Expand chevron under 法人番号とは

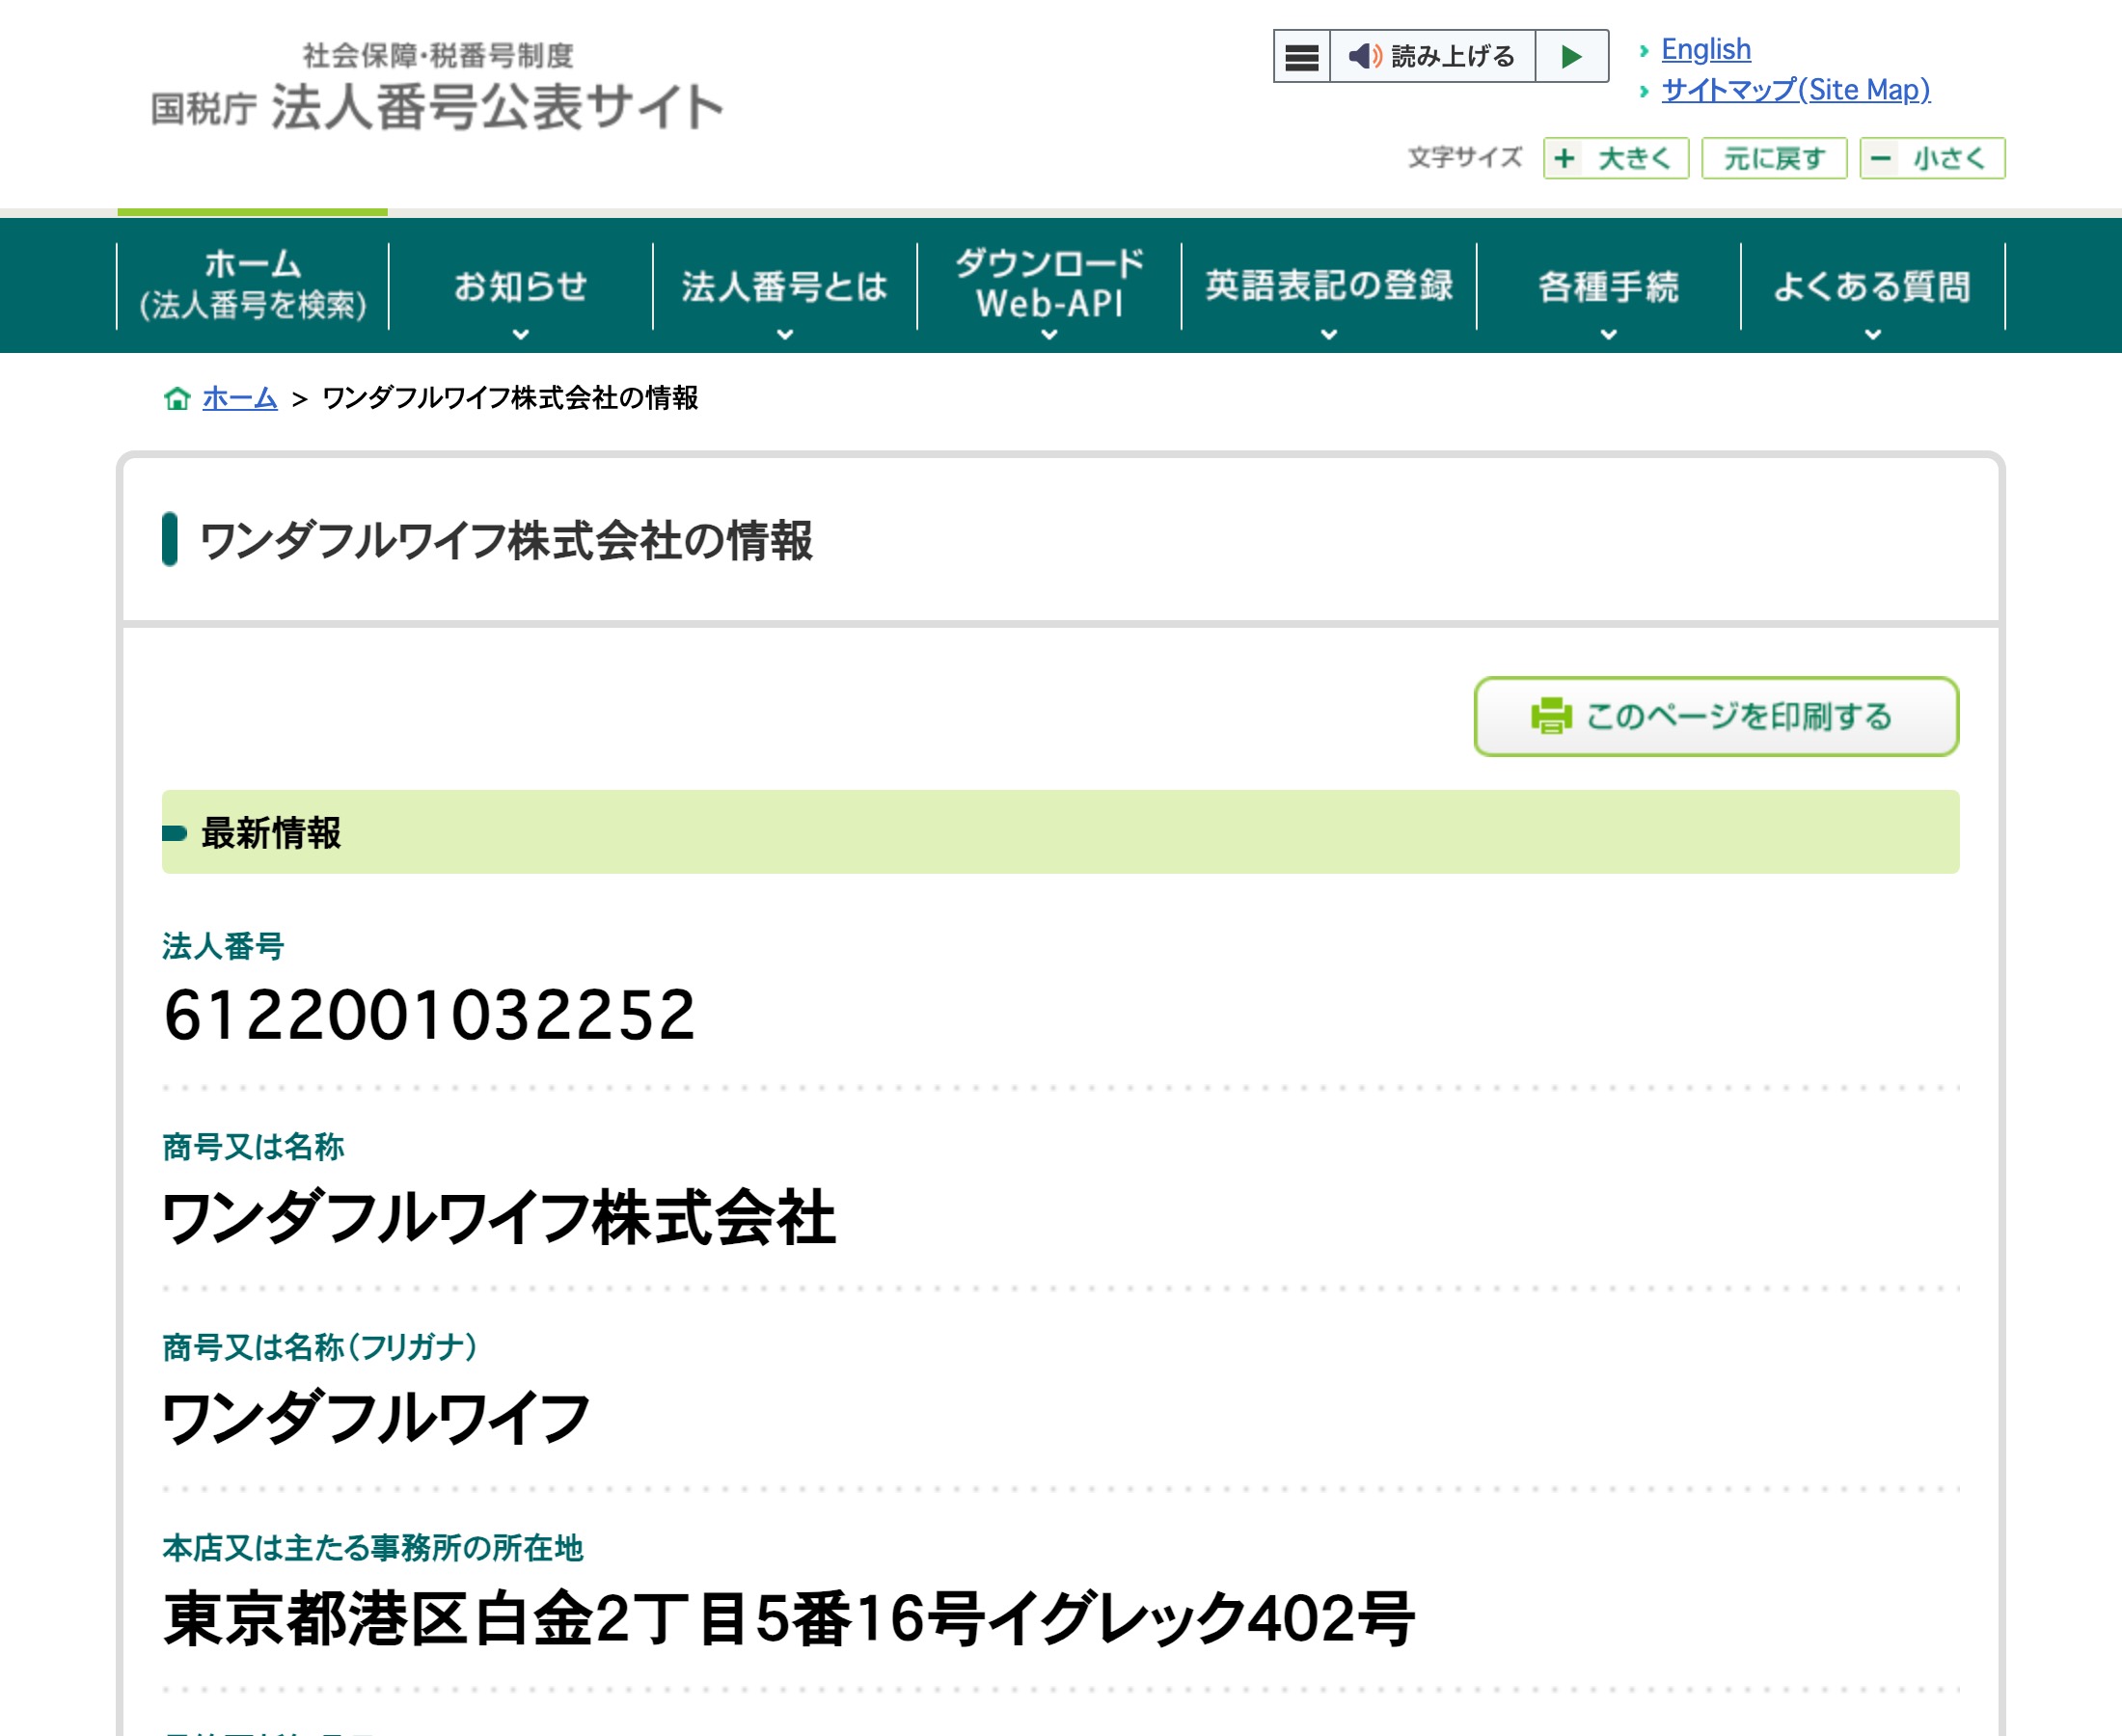coord(785,335)
